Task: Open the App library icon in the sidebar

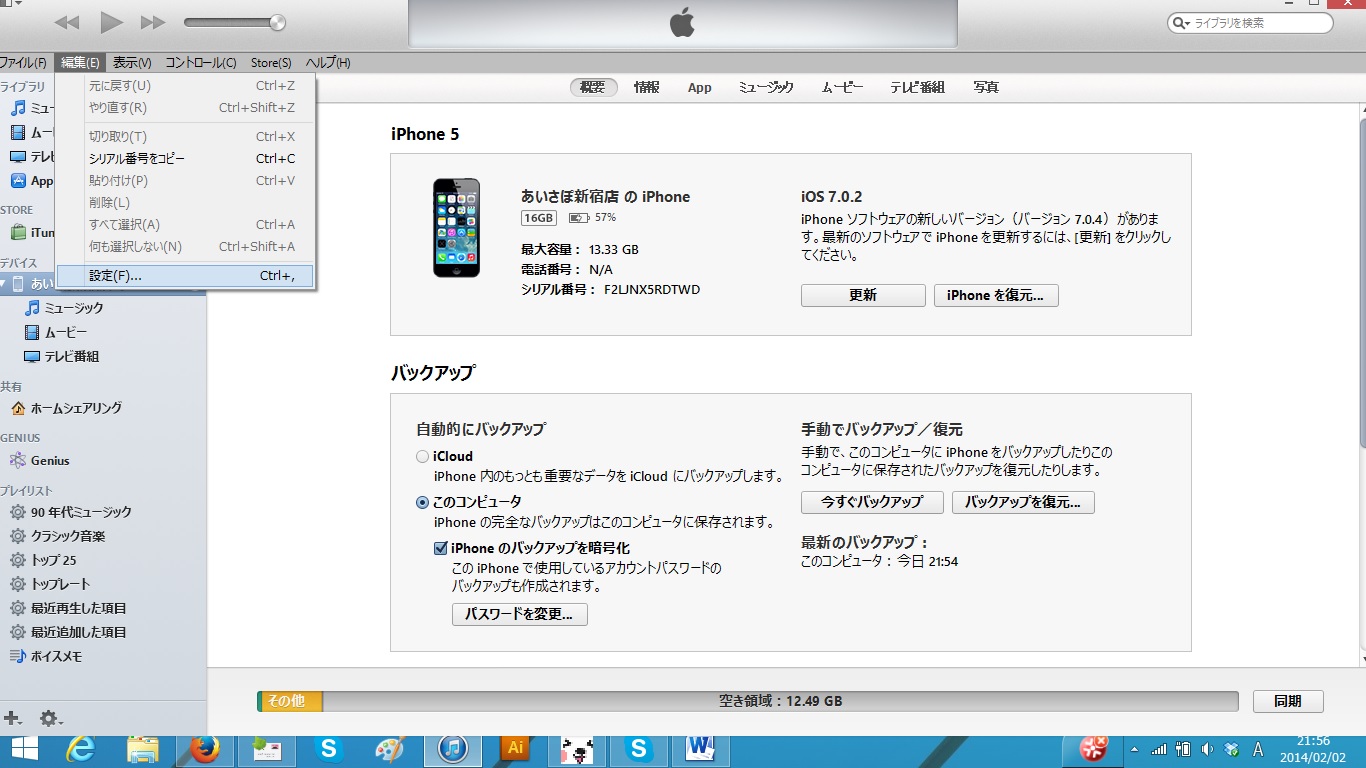Action: point(18,181)
